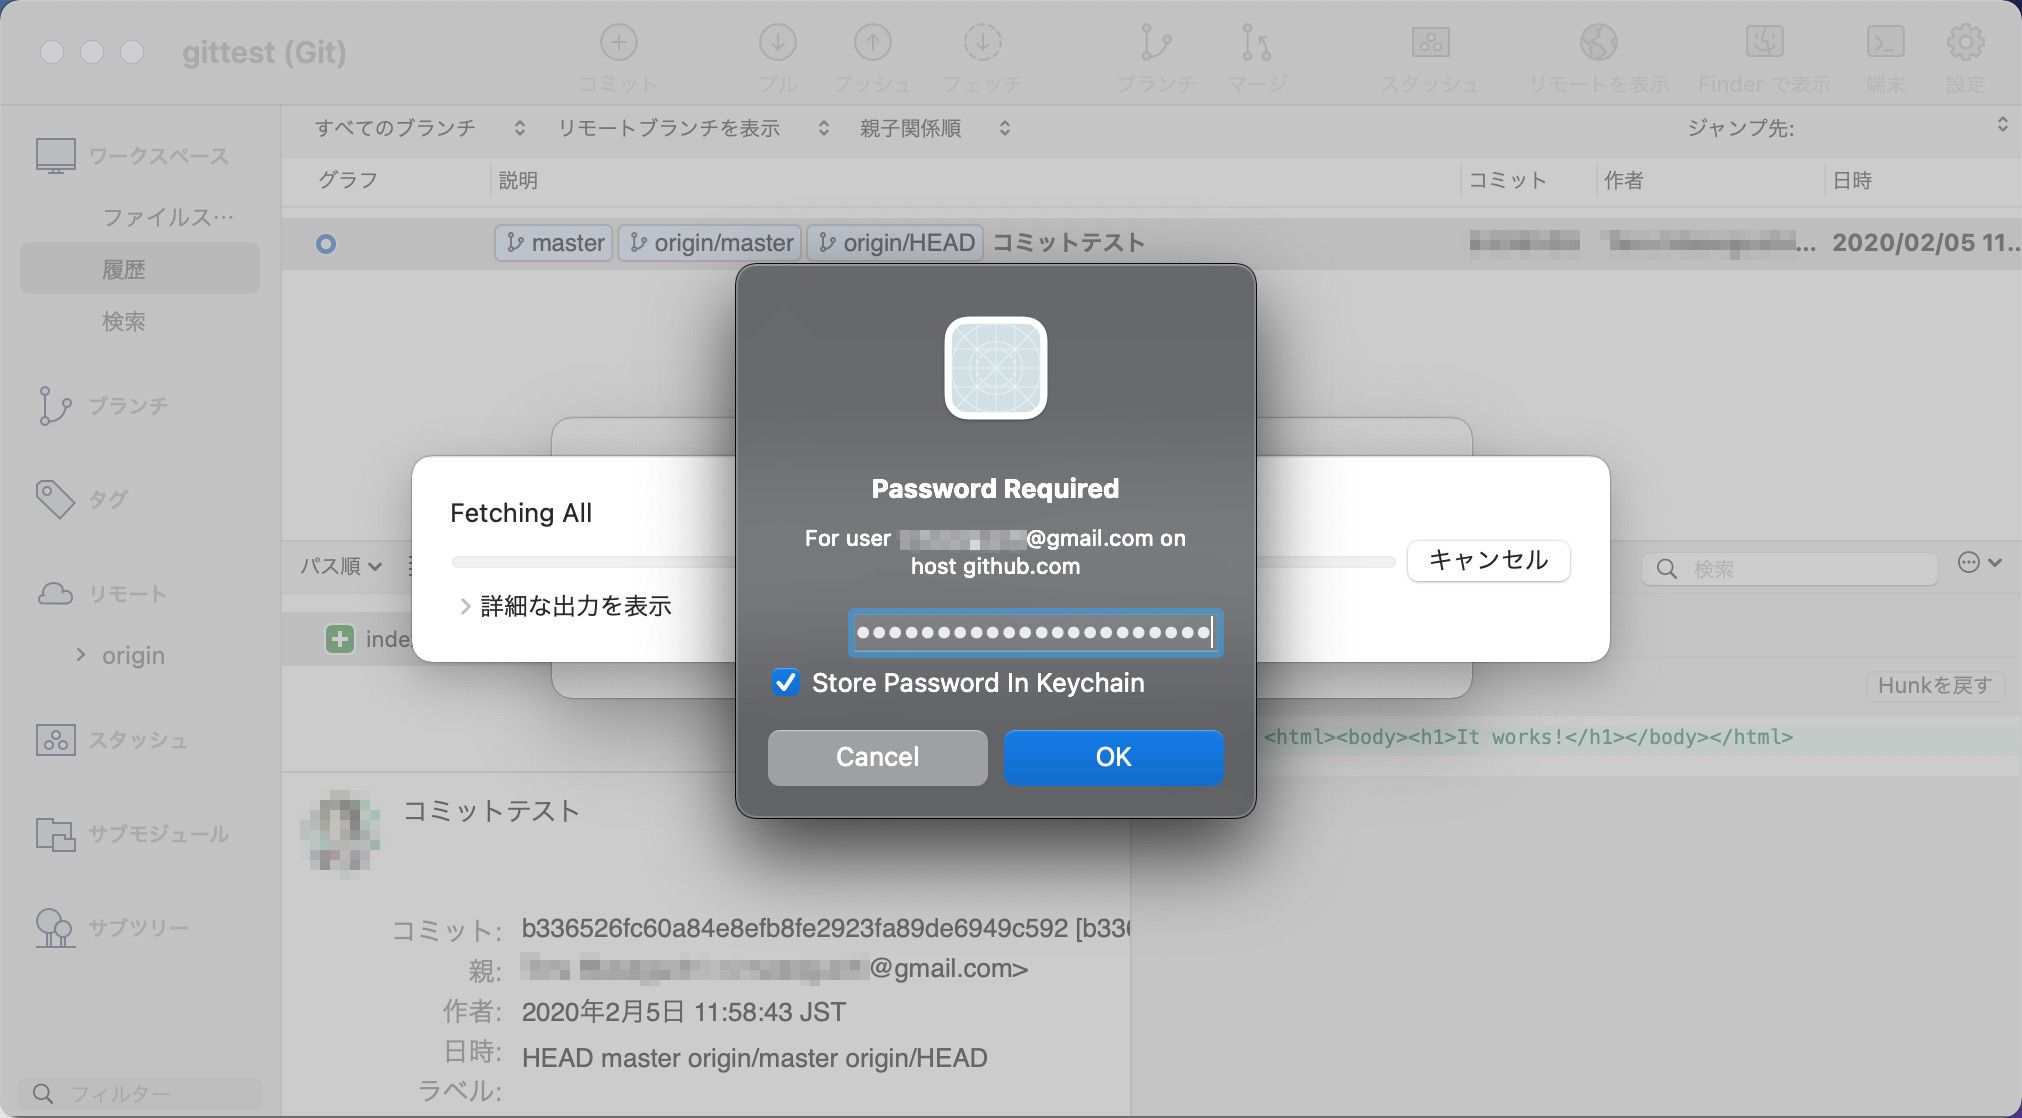
Task: Open the all-branches filter dropdown
Action: click(419, 128)
